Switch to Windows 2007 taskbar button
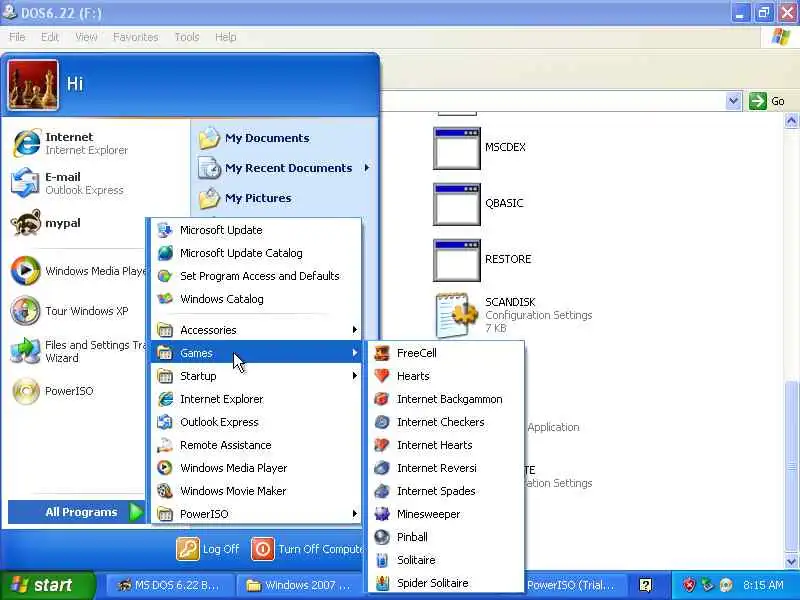This screenshot has height=600, width=800. tap(299, 585)
